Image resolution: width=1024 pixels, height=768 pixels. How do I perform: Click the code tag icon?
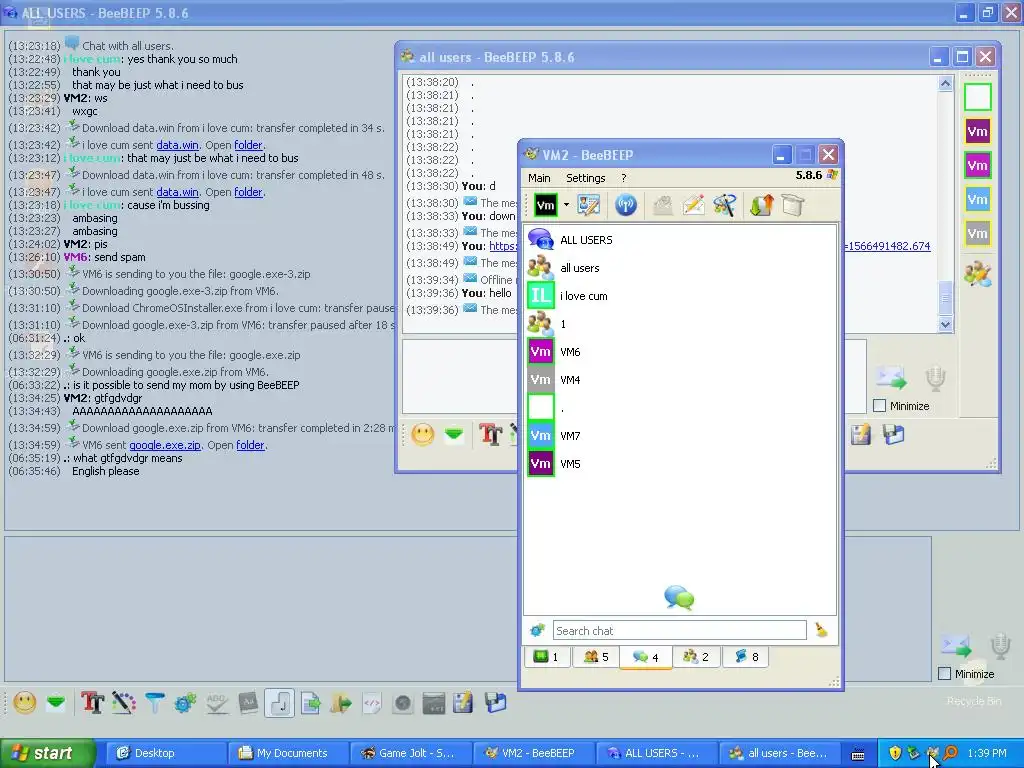[372, 703]
